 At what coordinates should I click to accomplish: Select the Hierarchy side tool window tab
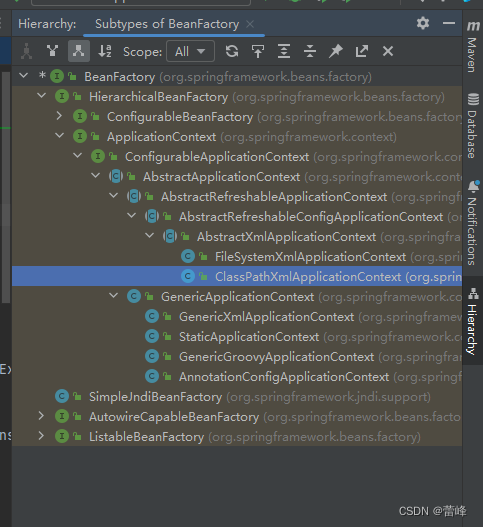point(473,321)
